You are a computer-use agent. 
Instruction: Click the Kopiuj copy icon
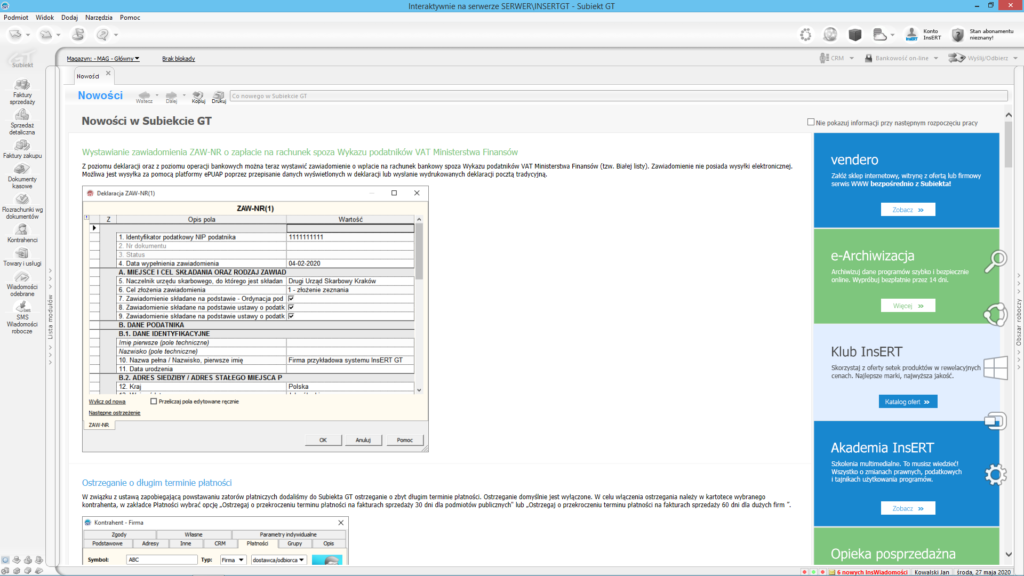tap(198, 97)
